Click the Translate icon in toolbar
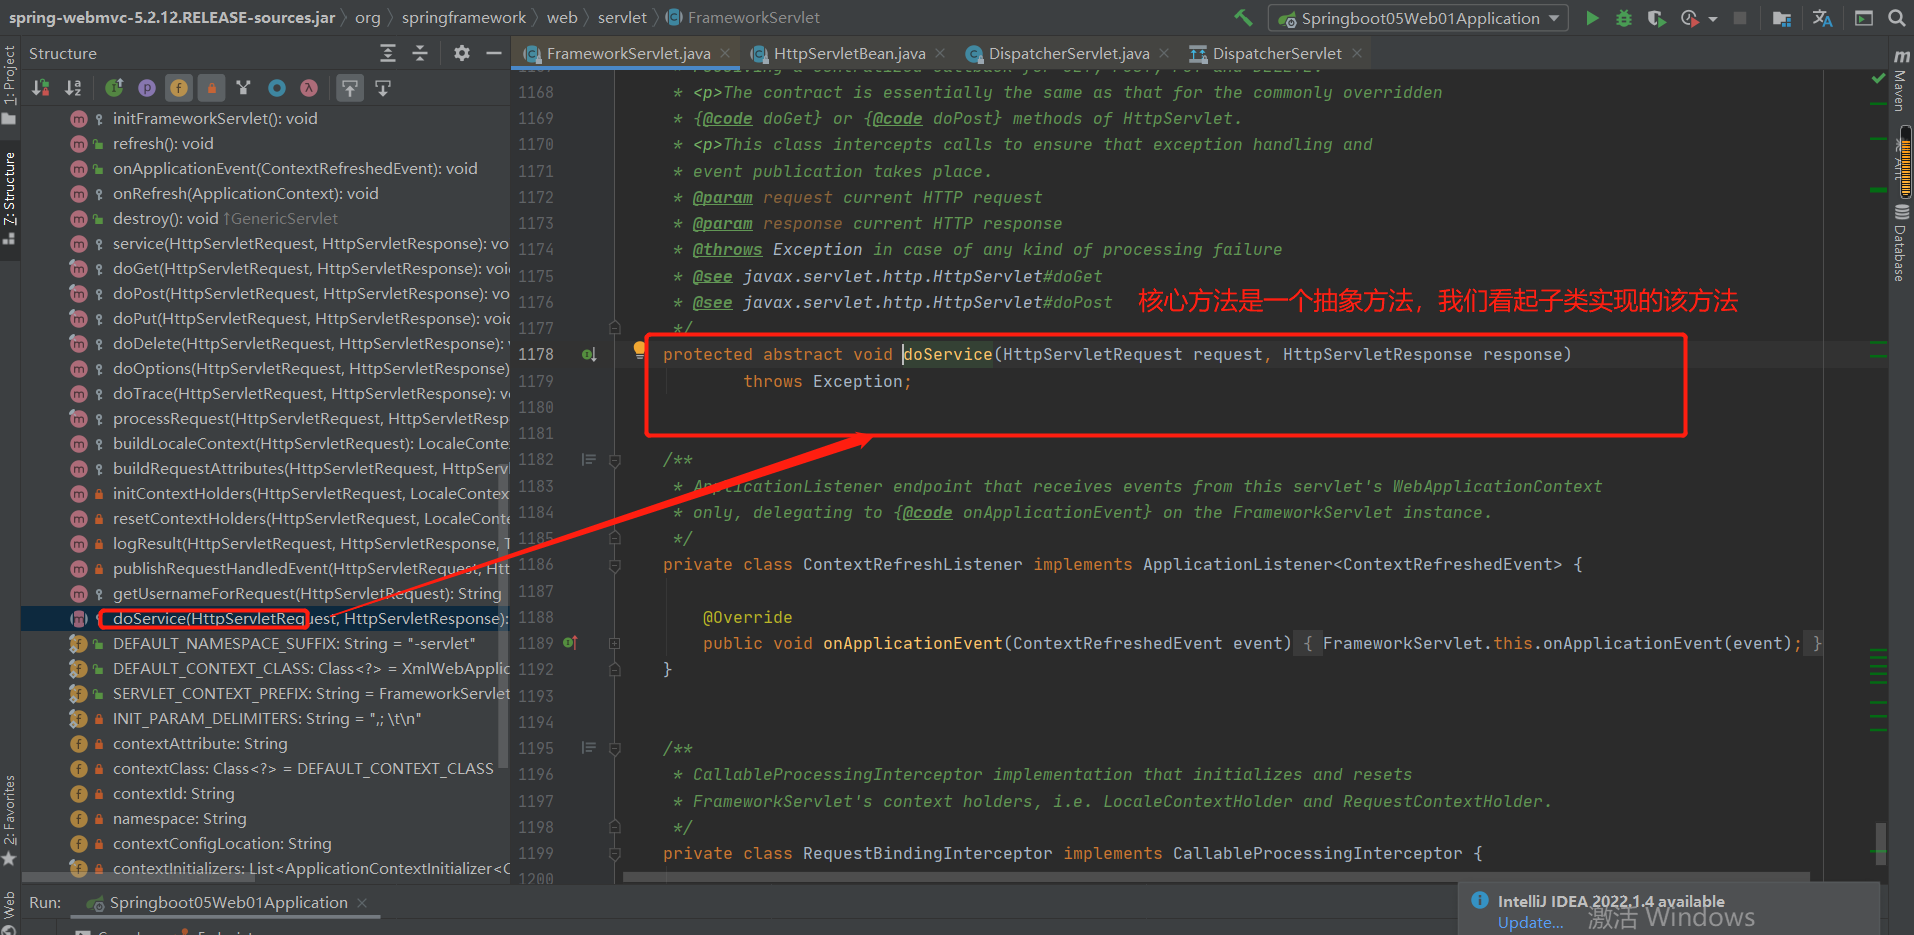 (1822, 18)
